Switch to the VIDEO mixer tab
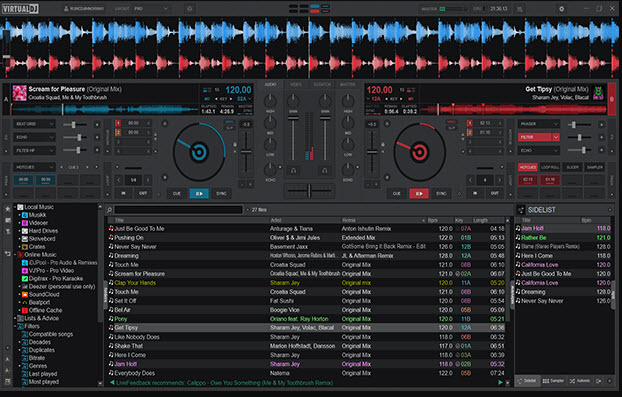This screenshot has width=622, height=397. pos(296,84)
